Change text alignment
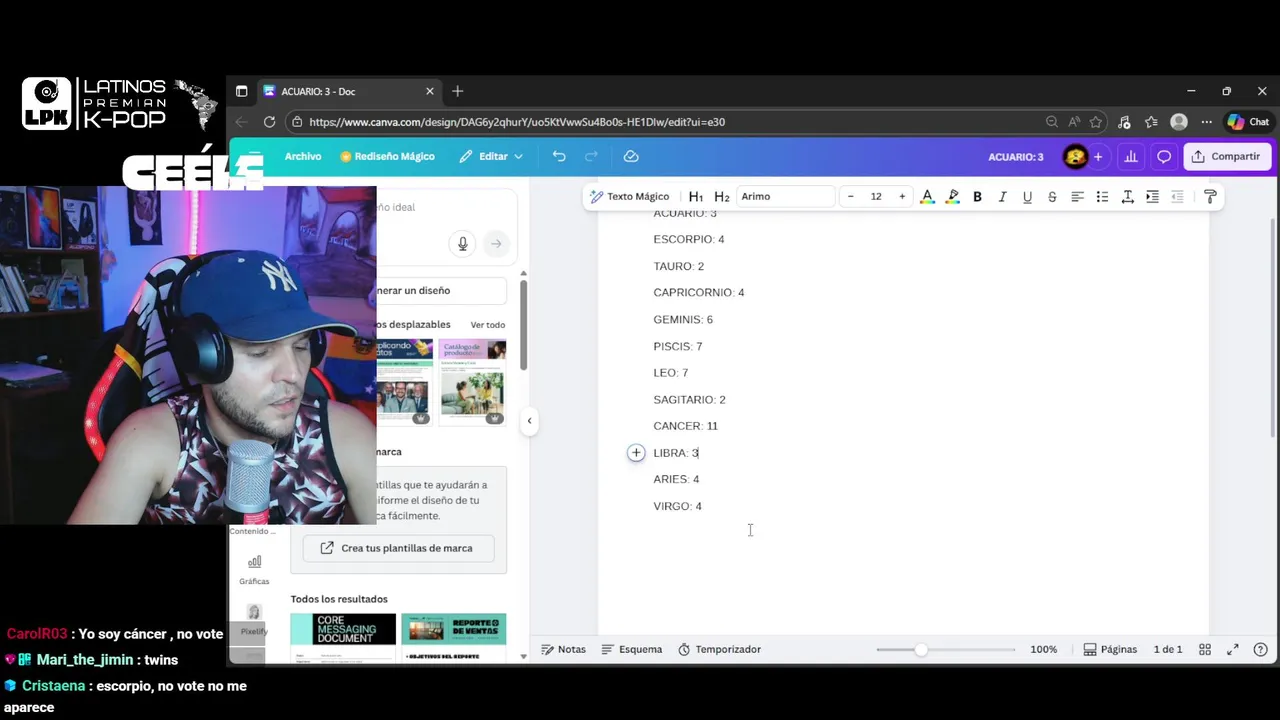The image size is (1280, 720). click(x=1077, y=196)
